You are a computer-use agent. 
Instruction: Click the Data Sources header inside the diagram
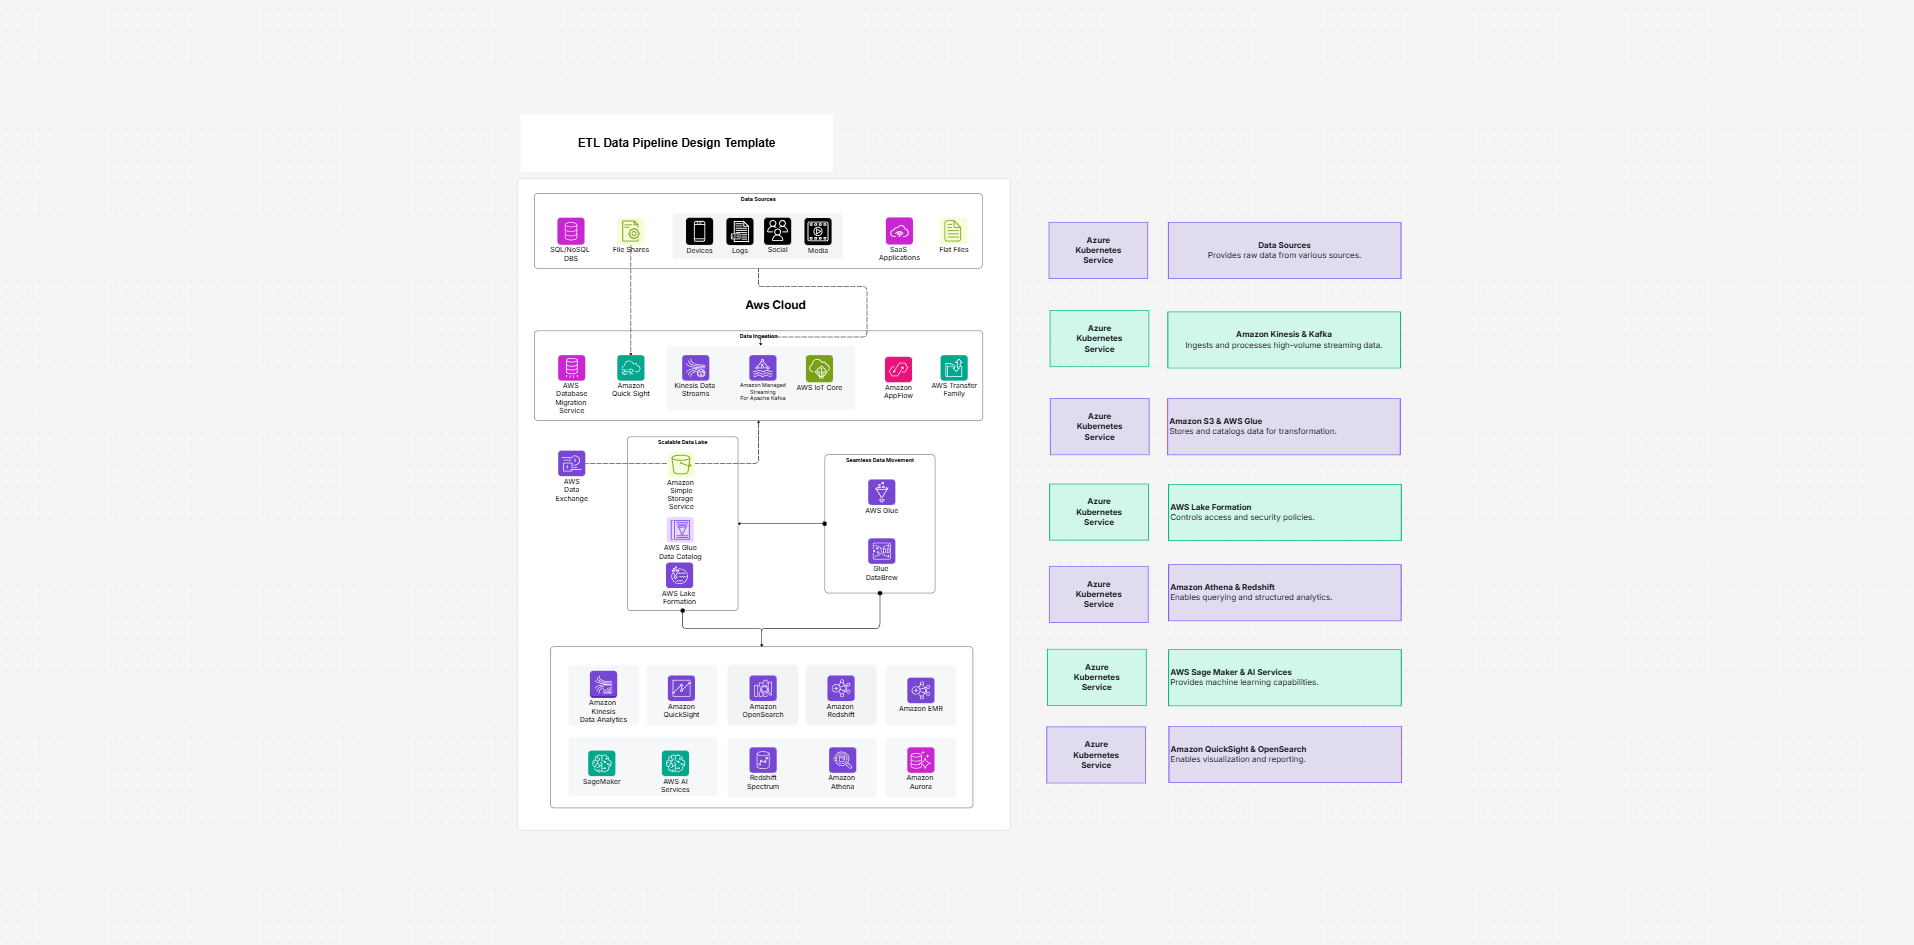758,199
